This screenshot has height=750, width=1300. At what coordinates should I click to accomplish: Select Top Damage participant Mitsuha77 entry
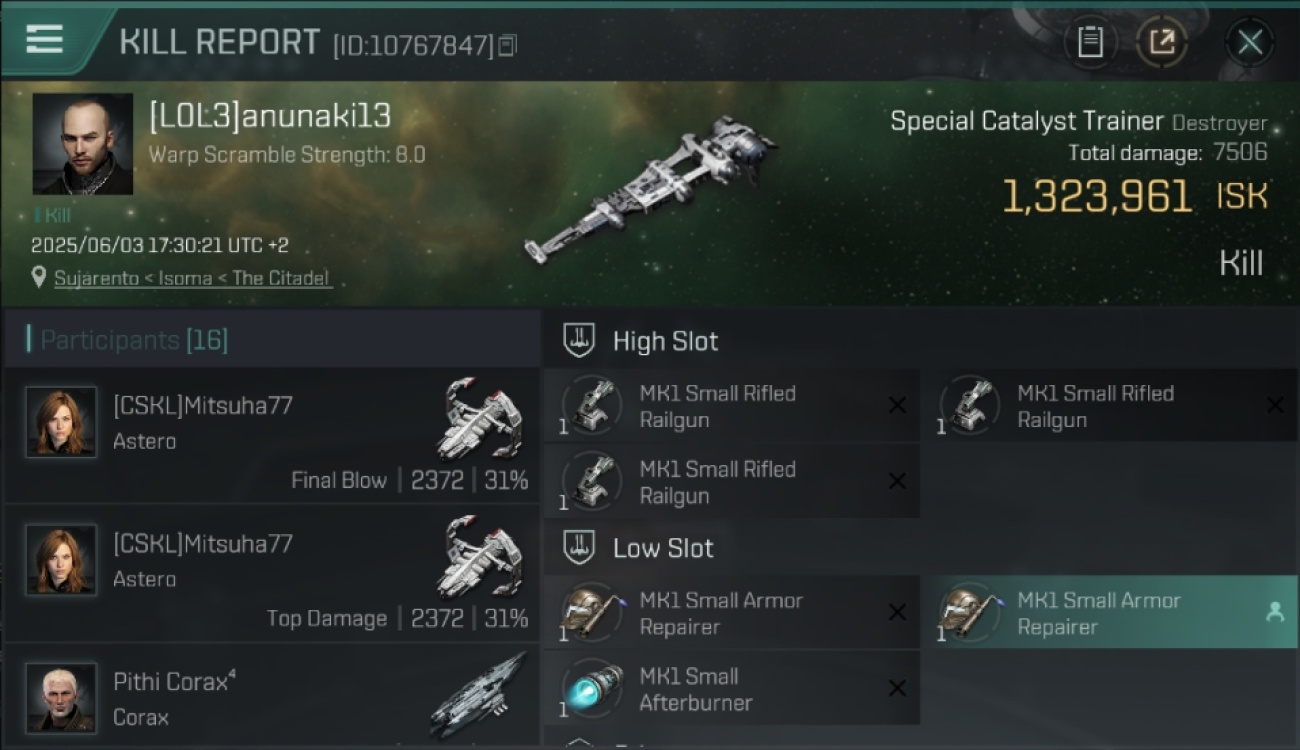271,573
